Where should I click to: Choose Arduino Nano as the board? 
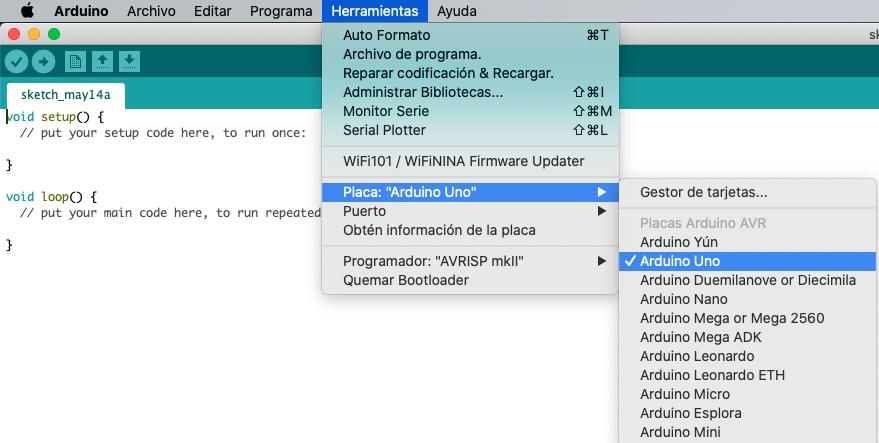[x=683, y=299]
